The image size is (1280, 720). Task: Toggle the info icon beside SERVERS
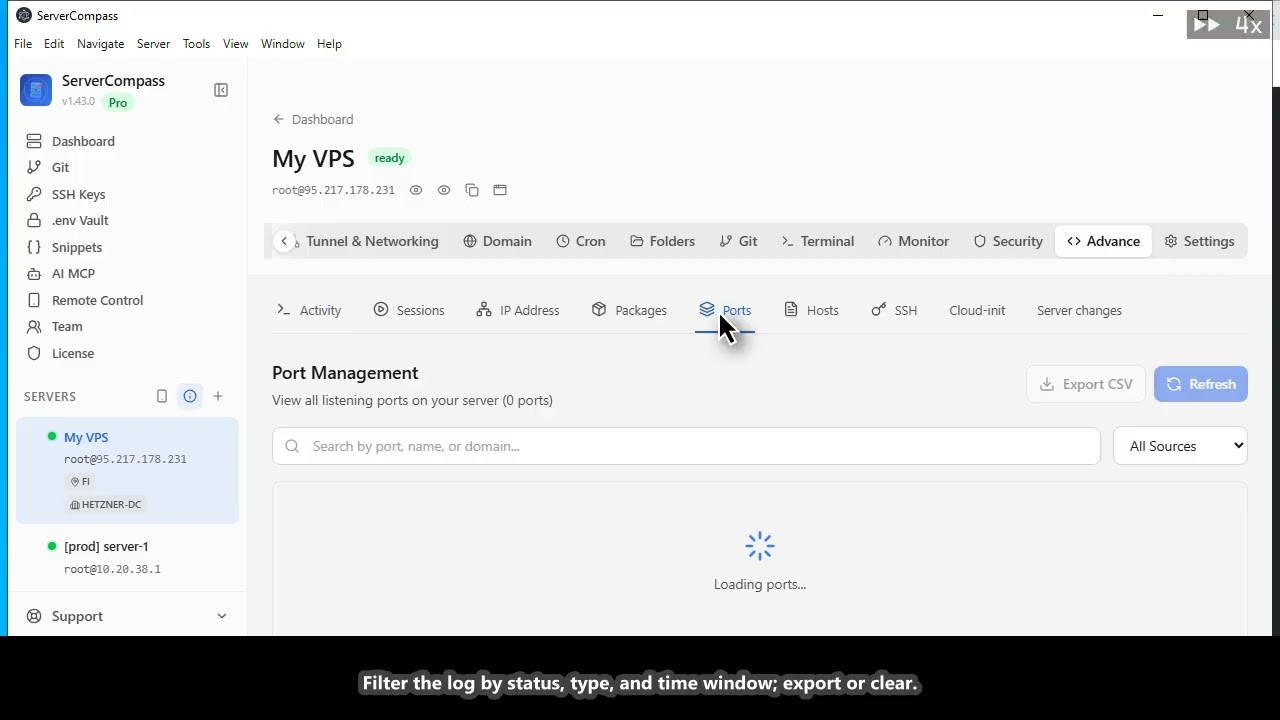pos(190,396)
